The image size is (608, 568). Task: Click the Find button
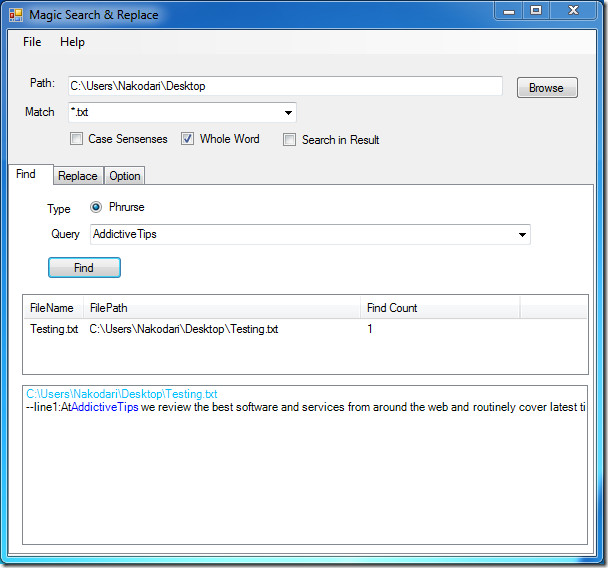84,268
